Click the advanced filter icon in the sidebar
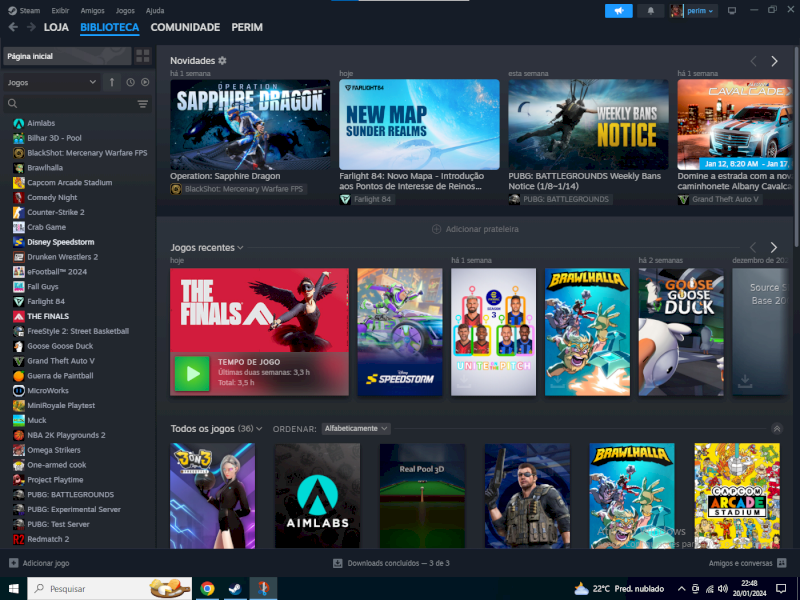Viewport: 800px width, 600px height. point(143,104)
